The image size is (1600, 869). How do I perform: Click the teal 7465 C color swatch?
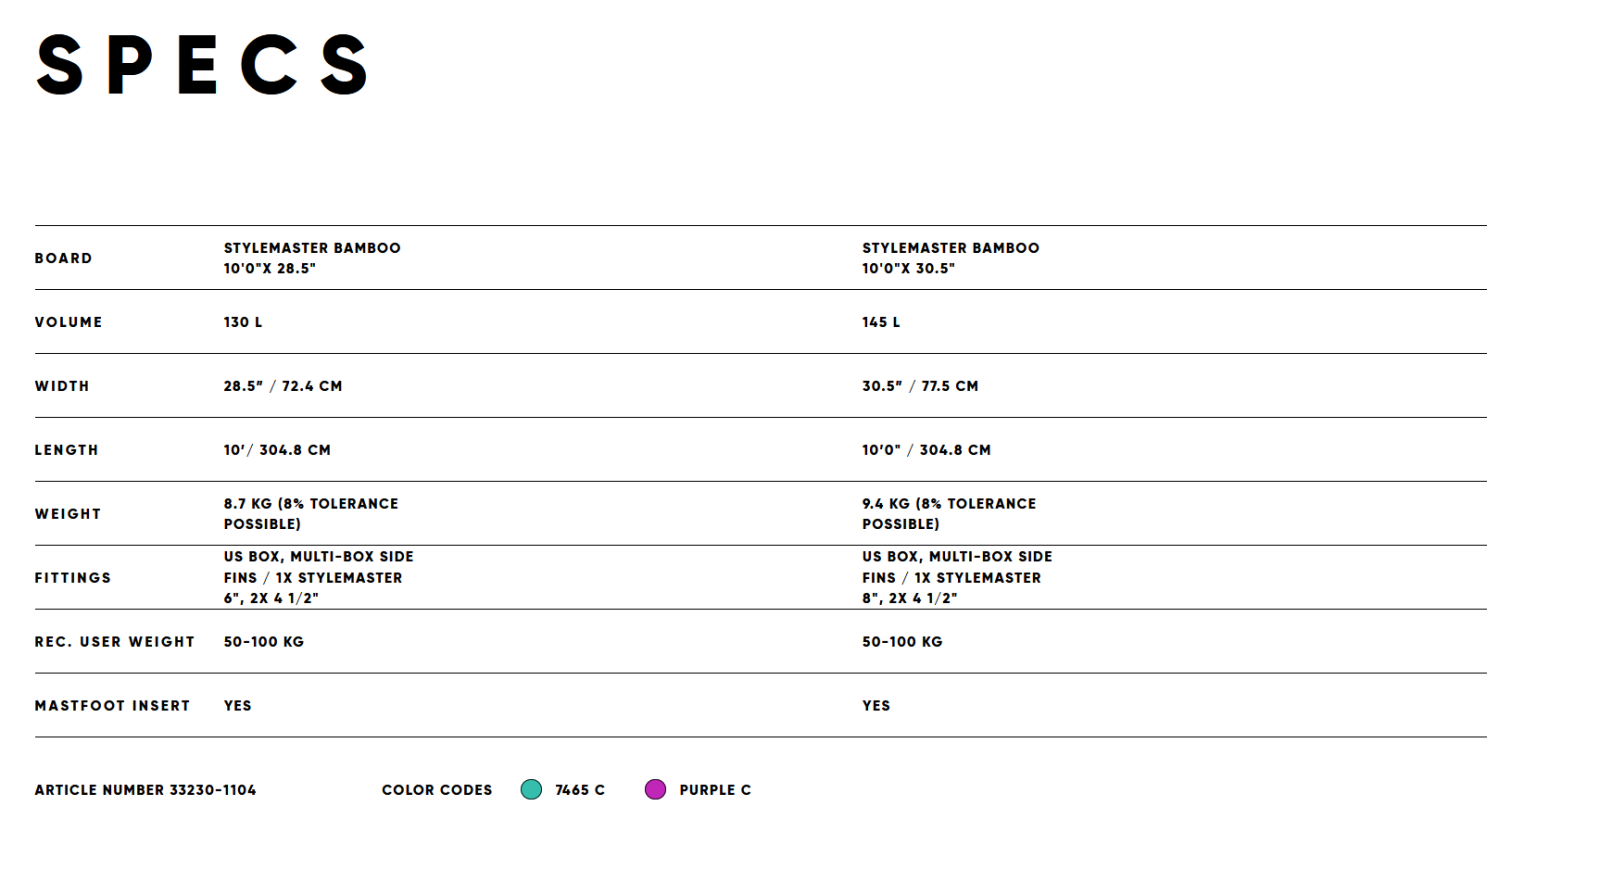pyautogui.click(x=531, y=789)
